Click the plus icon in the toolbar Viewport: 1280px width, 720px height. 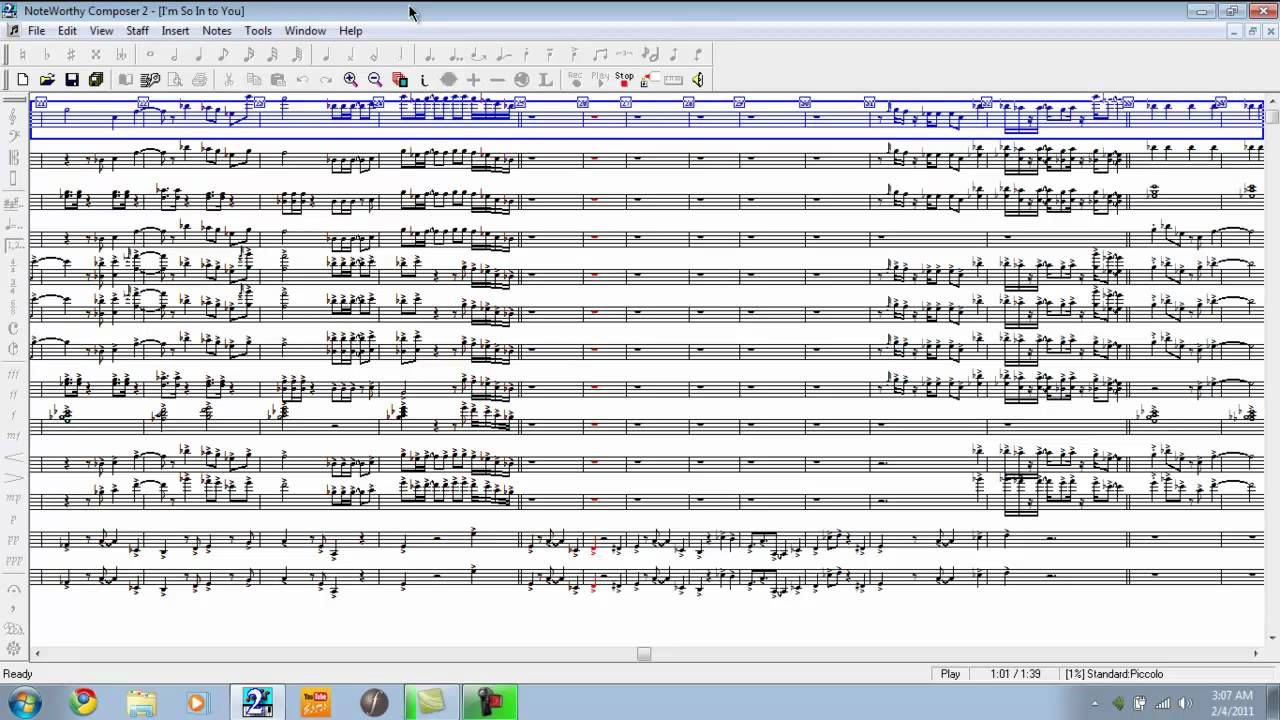point(473,80)
